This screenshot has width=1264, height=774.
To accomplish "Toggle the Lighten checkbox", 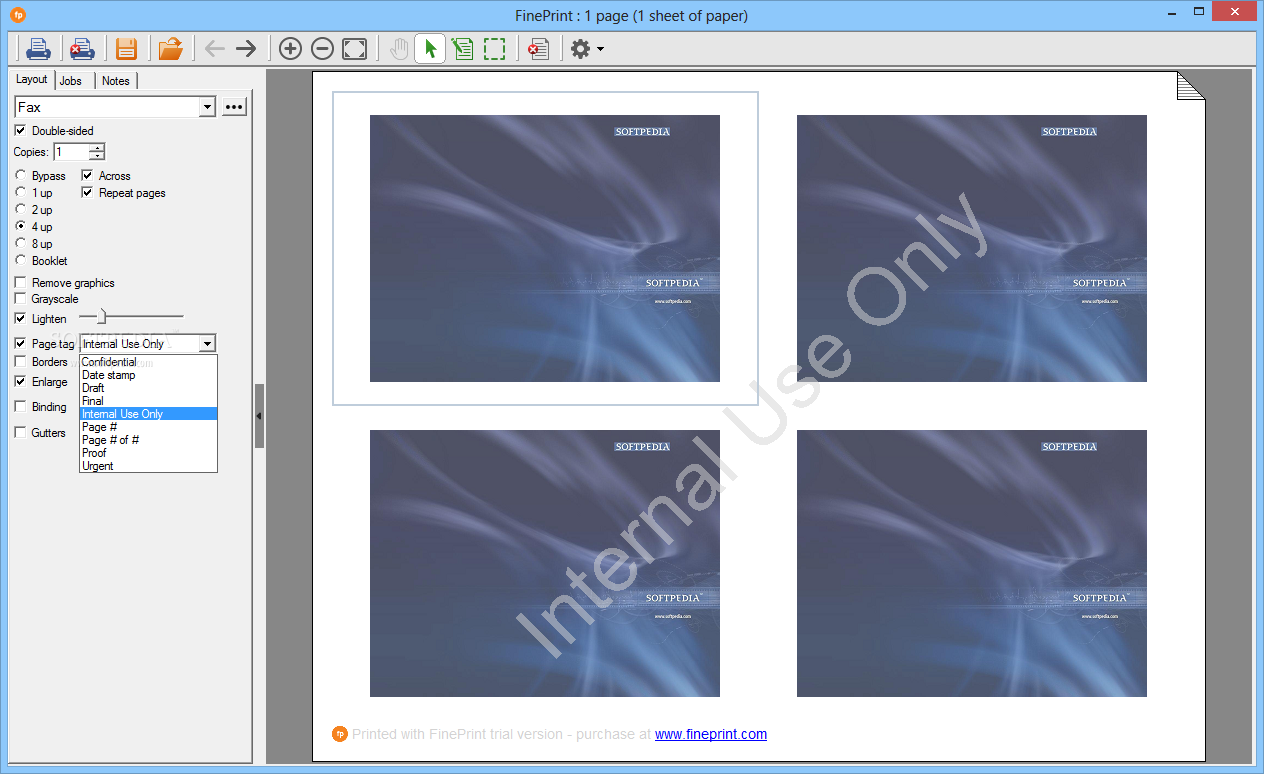I will click(20, 319).
